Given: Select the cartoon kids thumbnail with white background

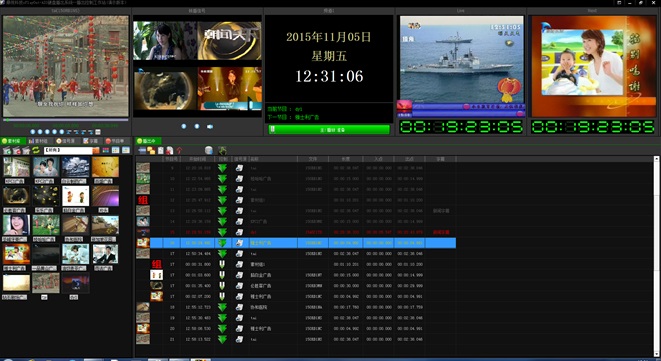Looking at the screenshot, I should point(76,196).
